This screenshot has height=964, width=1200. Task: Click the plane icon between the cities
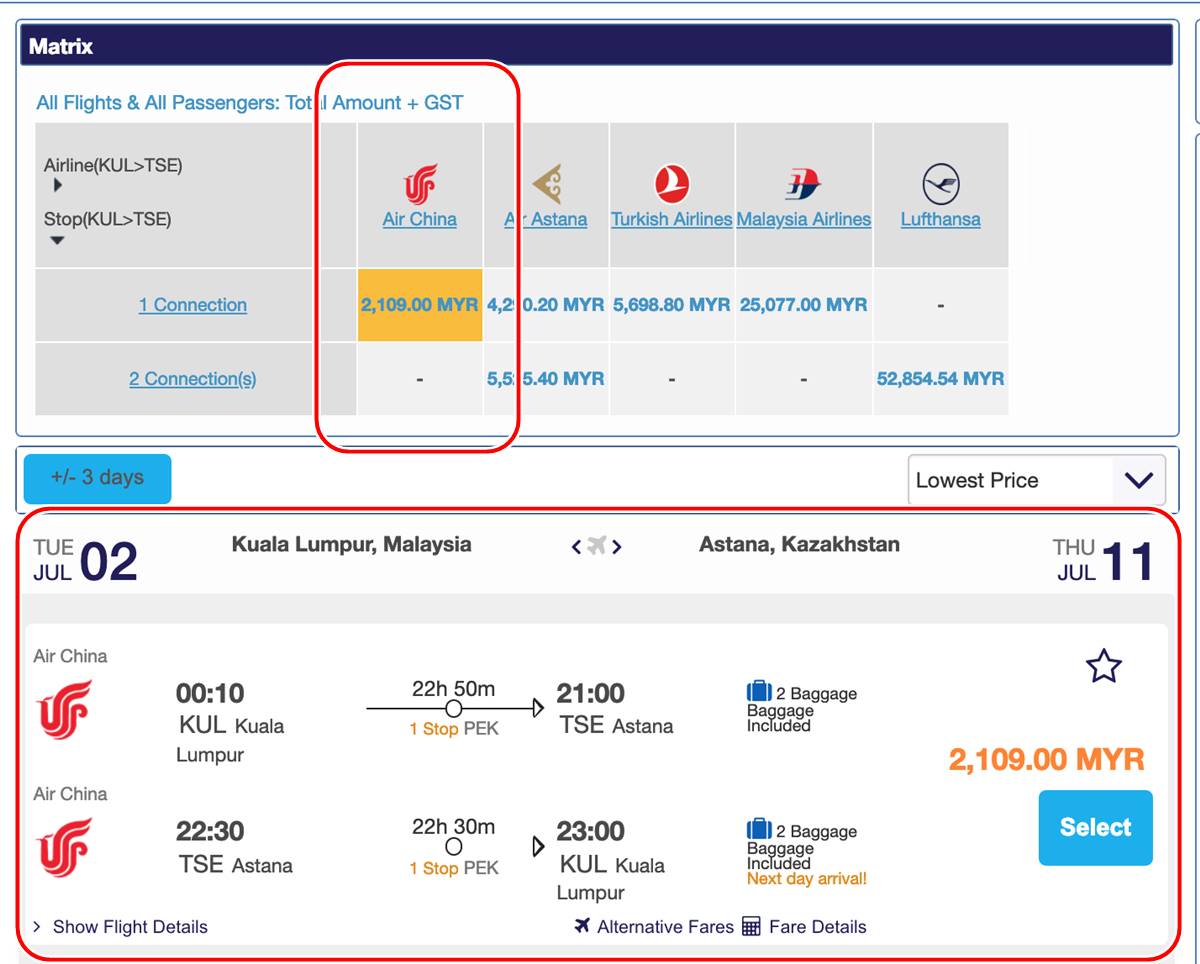597,545
